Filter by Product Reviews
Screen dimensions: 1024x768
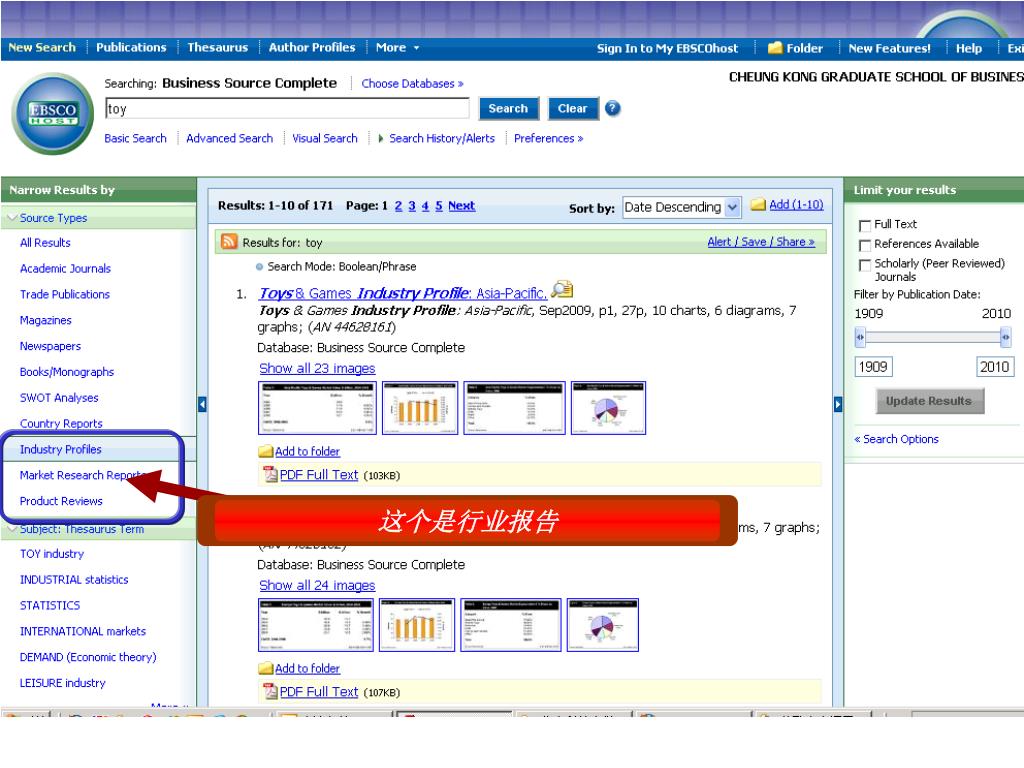[61, 501]
